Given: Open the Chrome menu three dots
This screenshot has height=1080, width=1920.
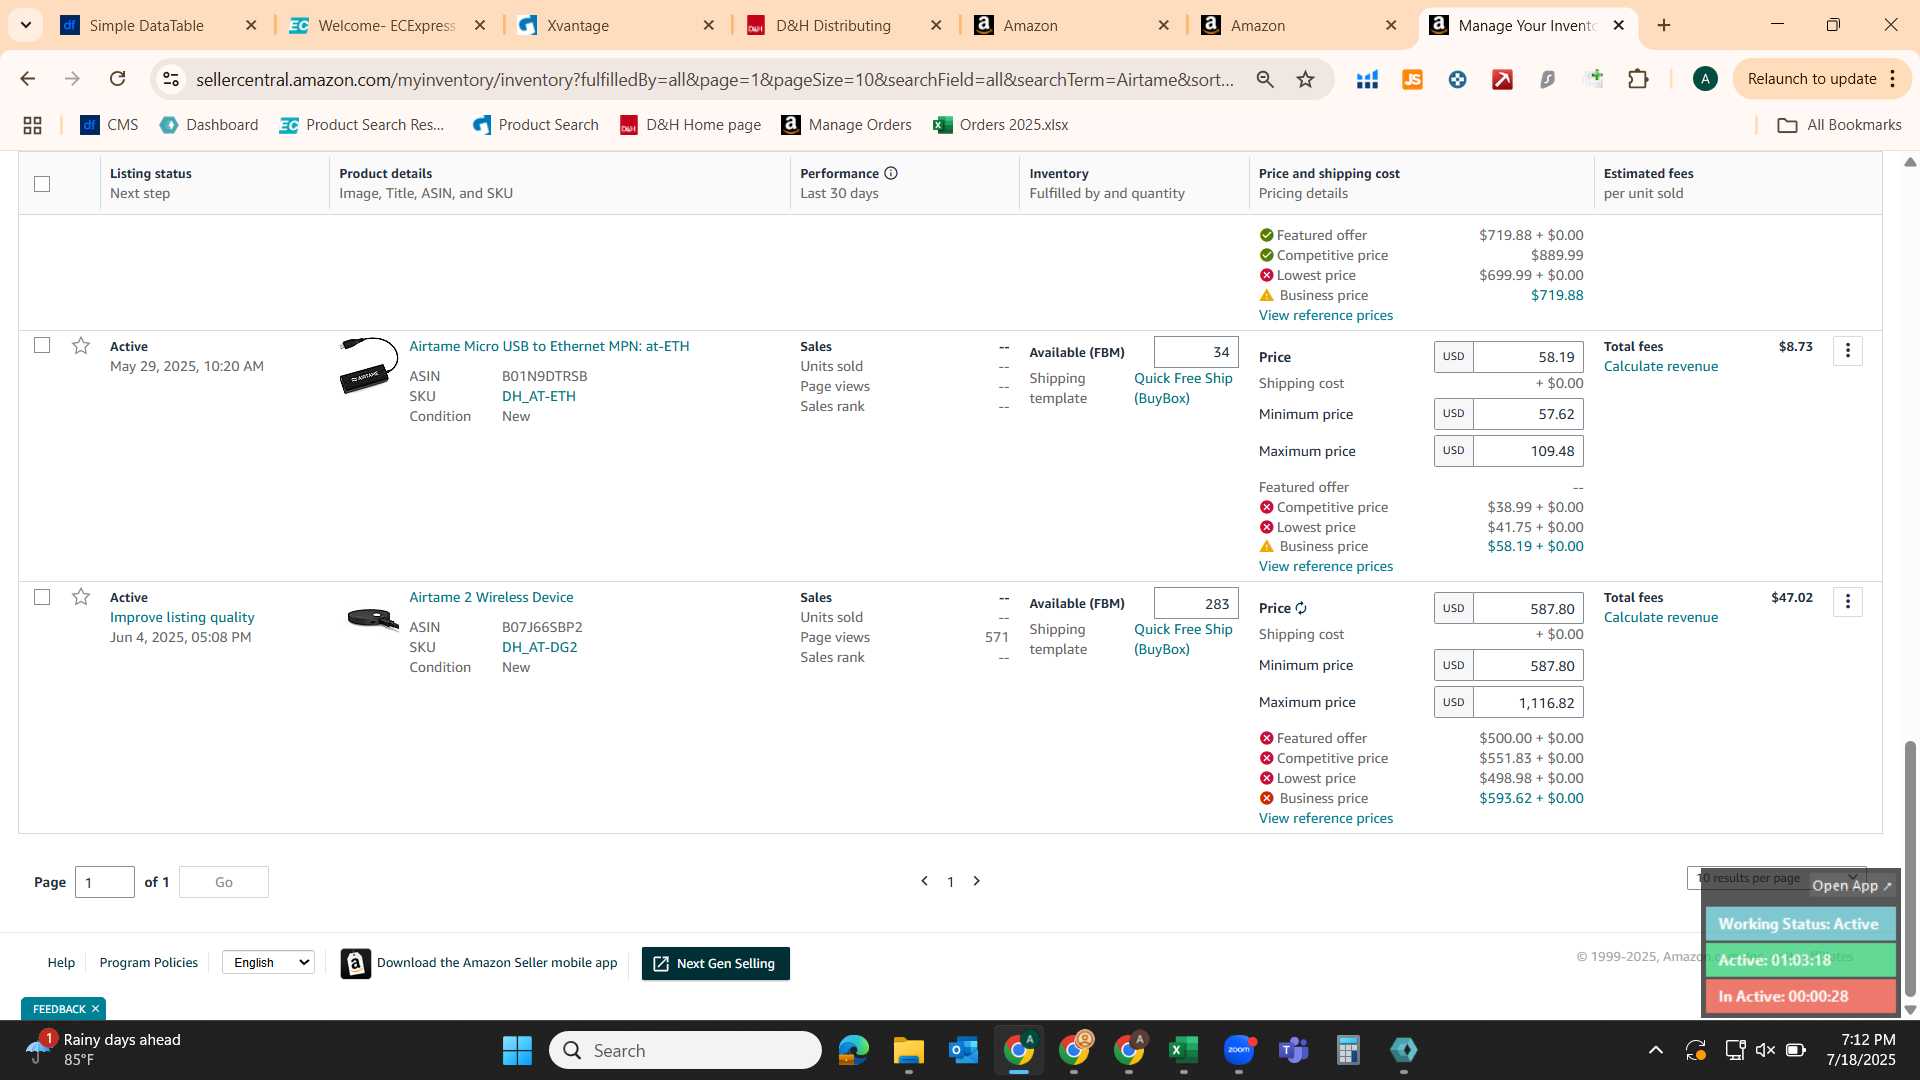Looking at the screenshot, I should [x=1893, y=79].
